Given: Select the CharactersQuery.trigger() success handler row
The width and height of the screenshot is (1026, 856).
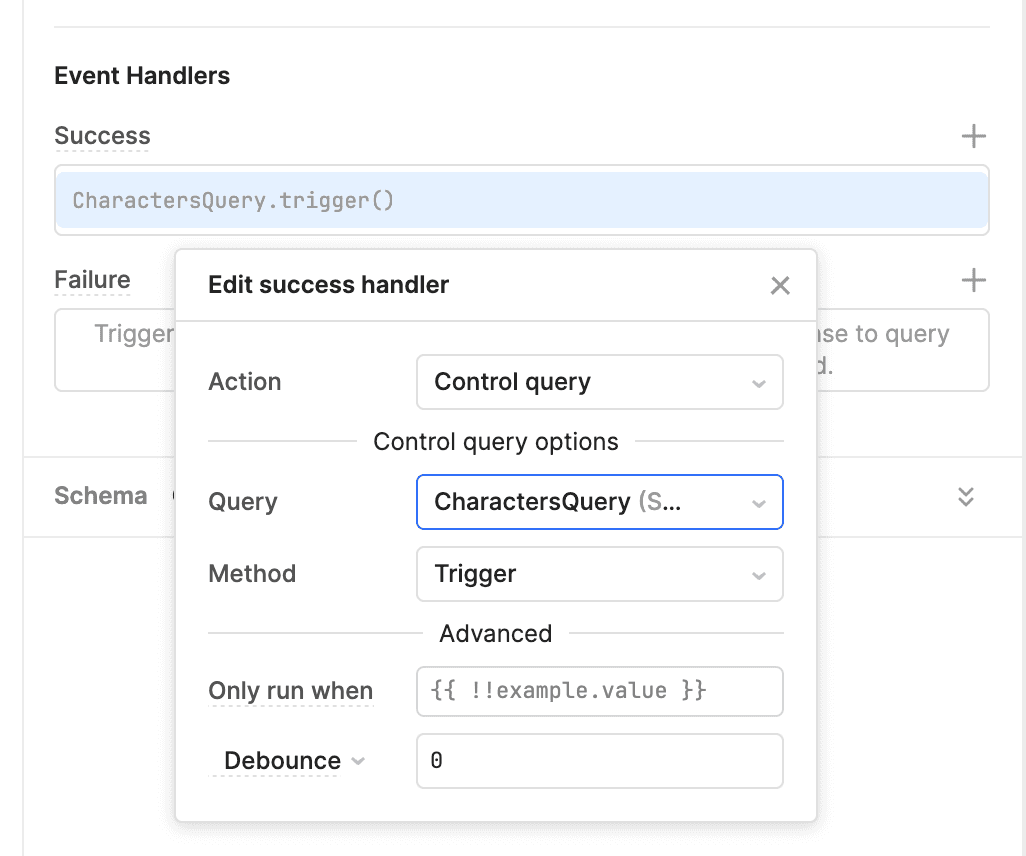Looking at the screenshot, I should coord(521,200).
